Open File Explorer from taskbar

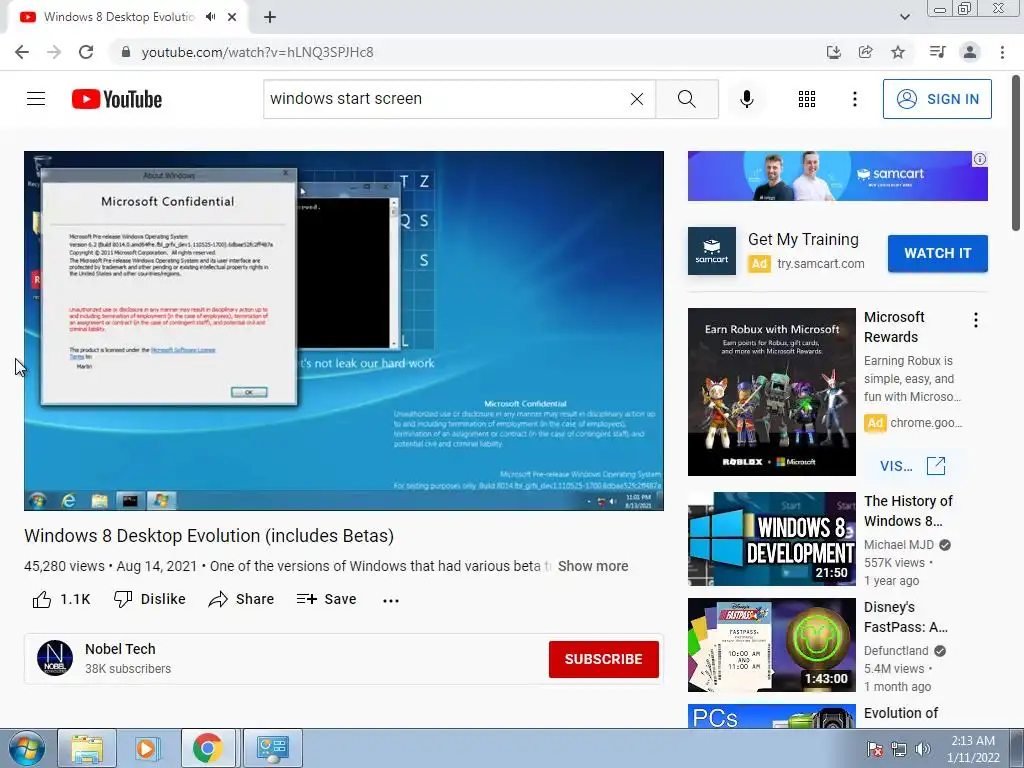pyautogui.click(x=87, y=748)
